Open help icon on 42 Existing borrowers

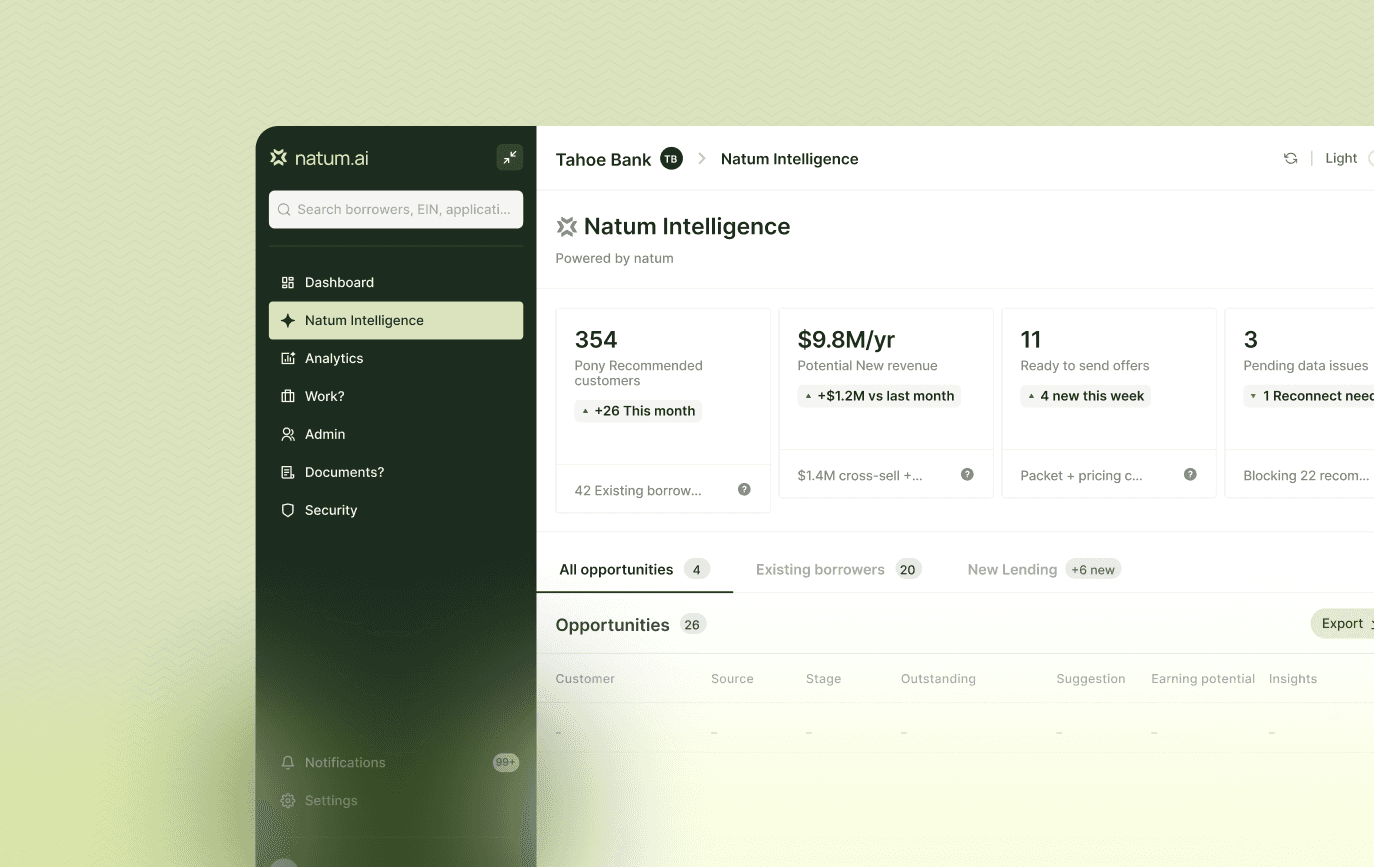coord(744,490)
